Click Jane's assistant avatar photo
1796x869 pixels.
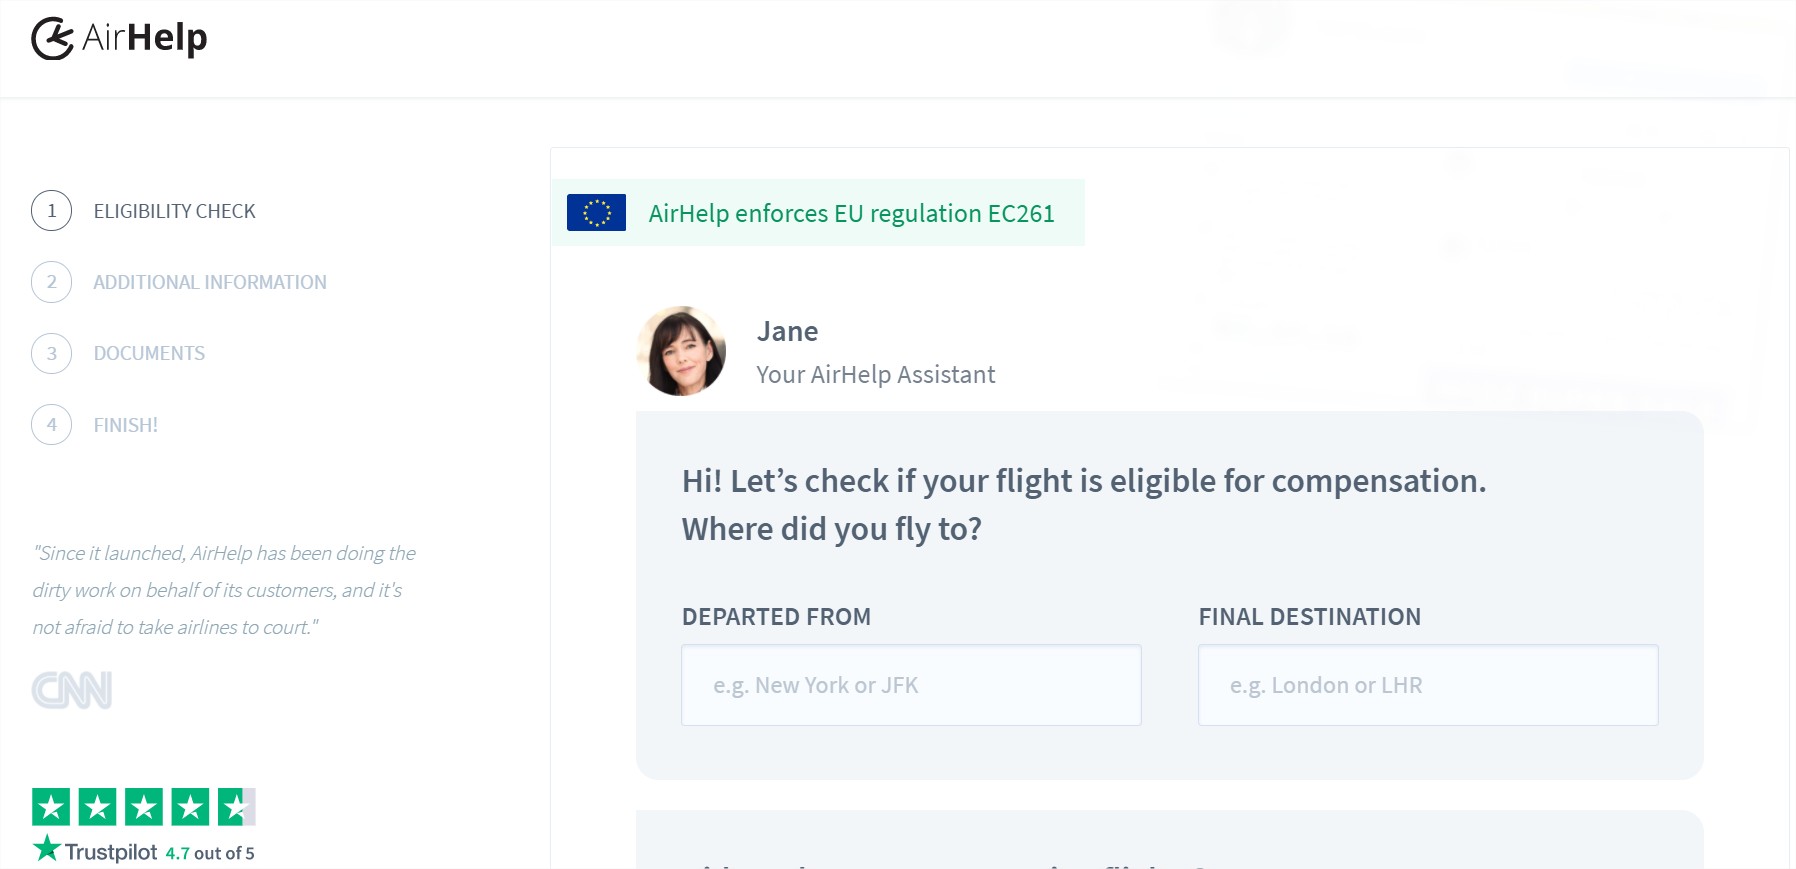click(x=681, y=351)
